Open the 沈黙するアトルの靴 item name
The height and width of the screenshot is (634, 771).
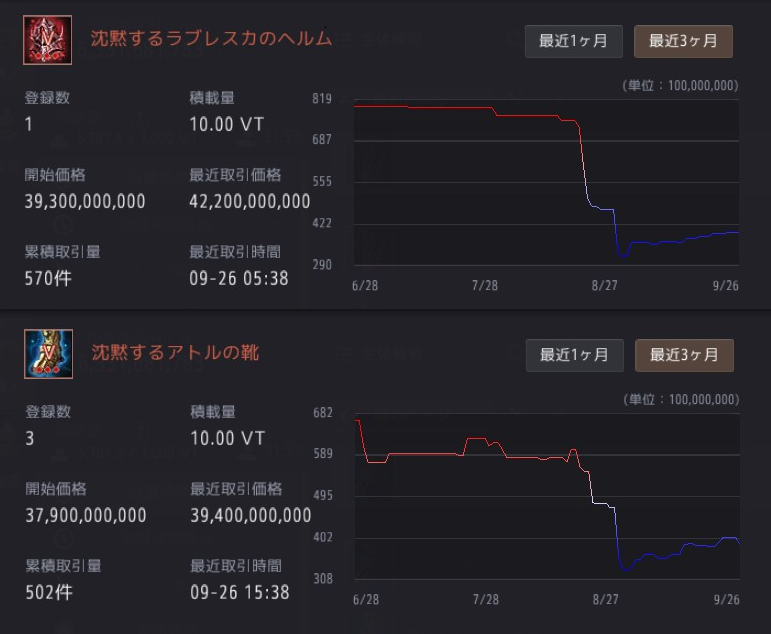point(175,353)
